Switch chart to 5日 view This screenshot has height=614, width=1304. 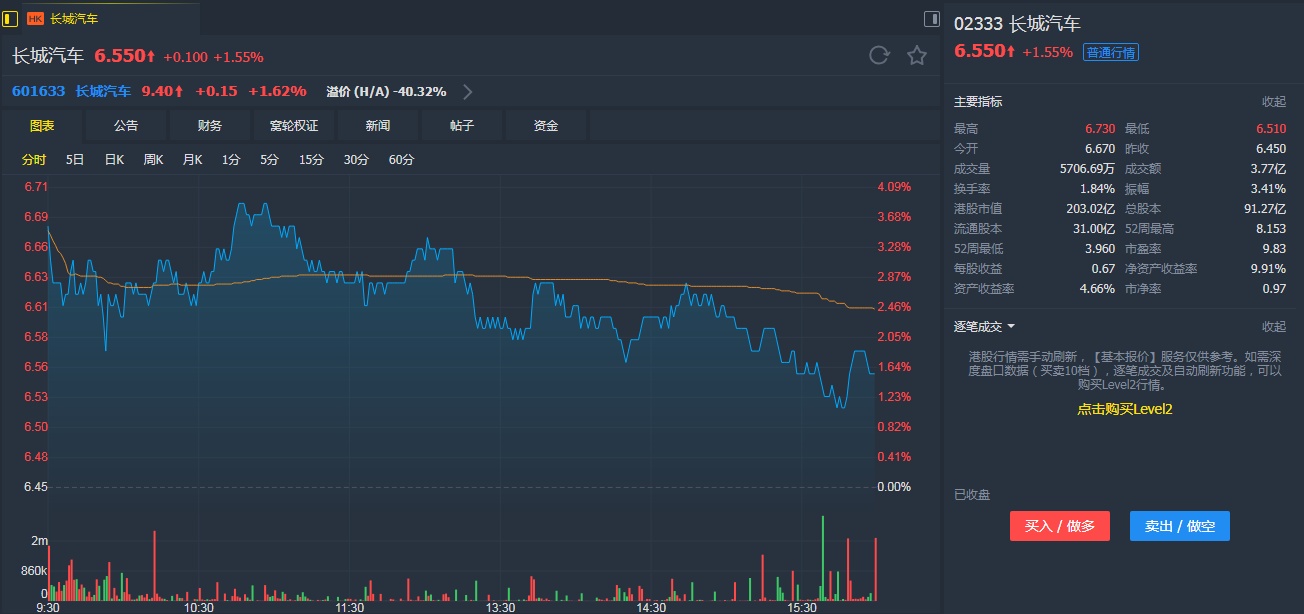click(x=75, y=160)
